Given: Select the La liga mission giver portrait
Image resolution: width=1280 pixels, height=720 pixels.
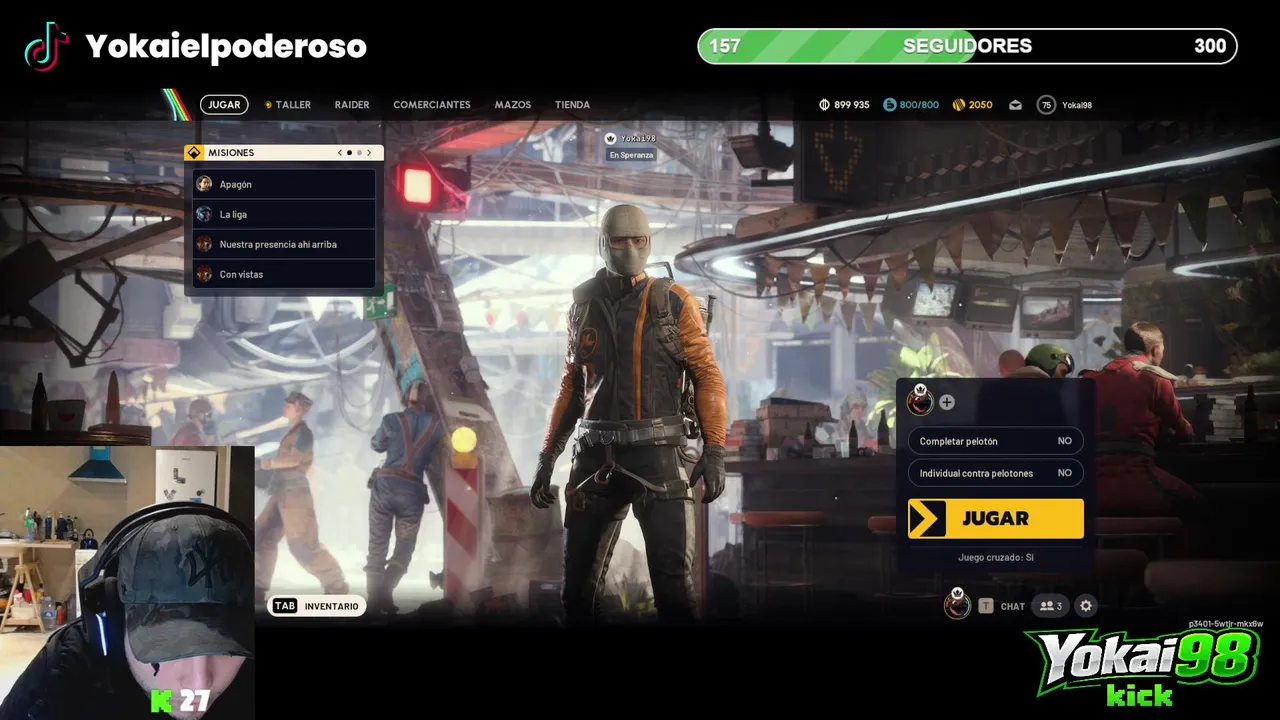Looking at the screenshot, I should coord(204,214).
